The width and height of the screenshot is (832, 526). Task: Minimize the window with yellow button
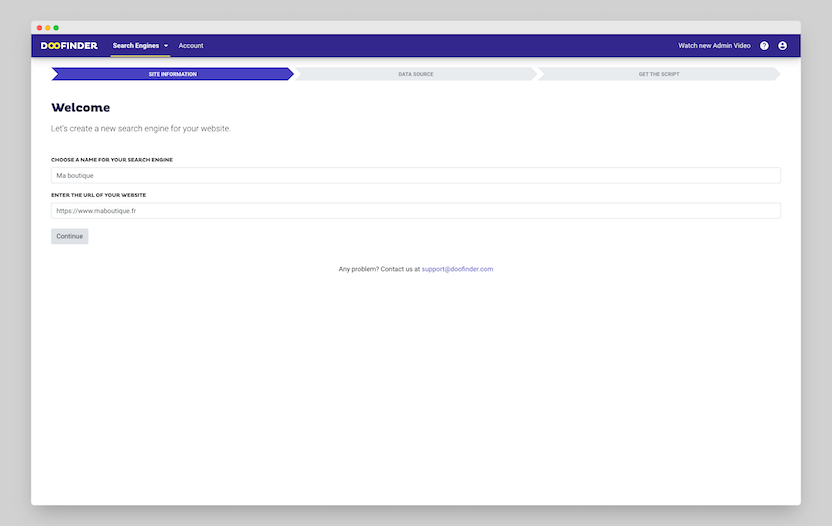pos(48,27)
